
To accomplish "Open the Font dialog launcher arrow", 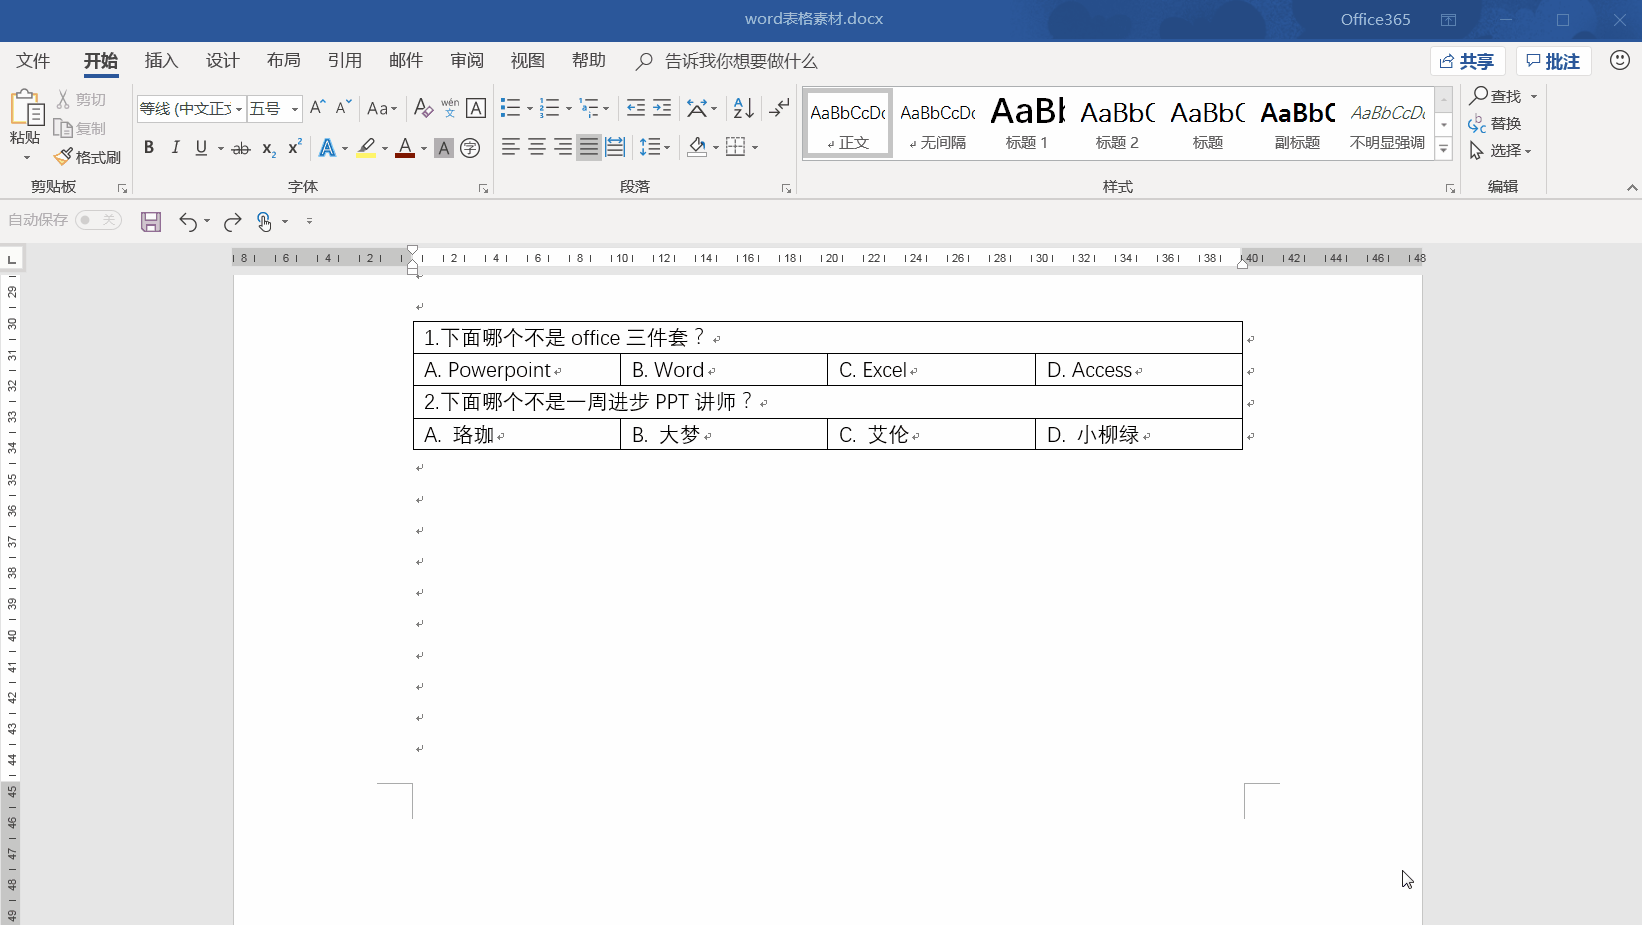I will [483, 187].
